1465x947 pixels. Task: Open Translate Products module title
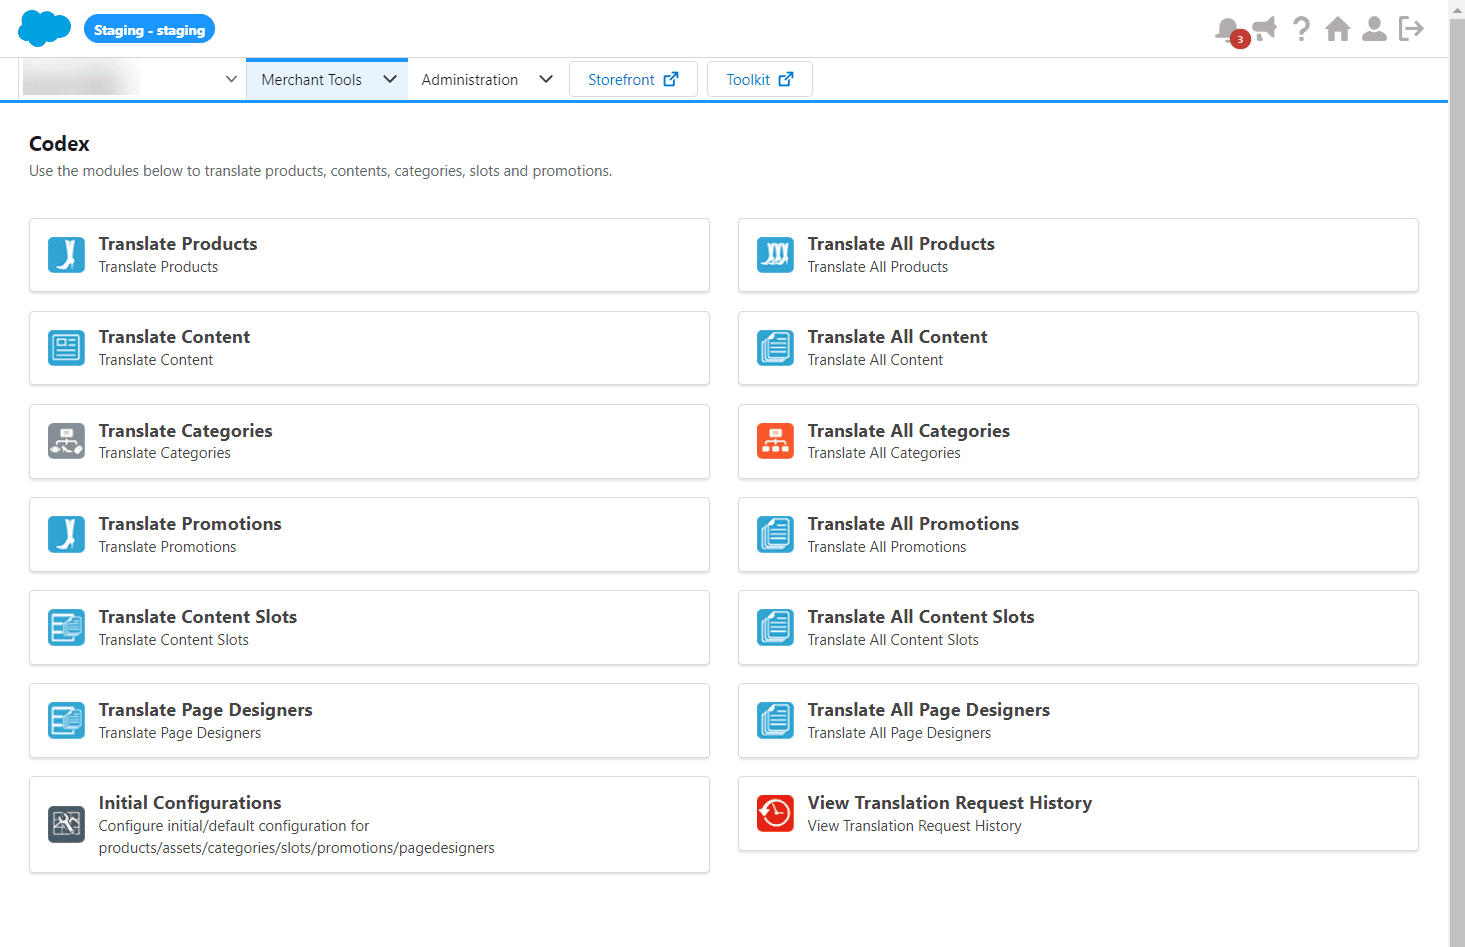click(x=178, y=244)
